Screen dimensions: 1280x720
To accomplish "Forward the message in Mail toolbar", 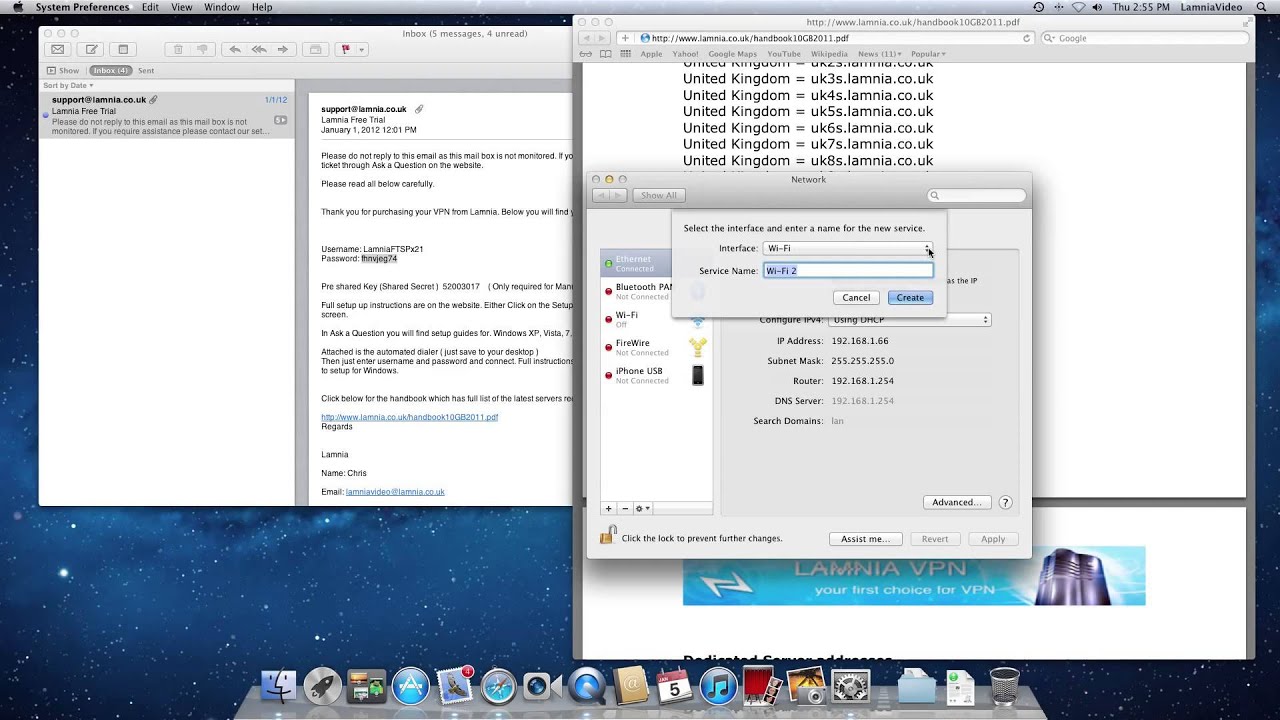I will (x=283, y=49).
